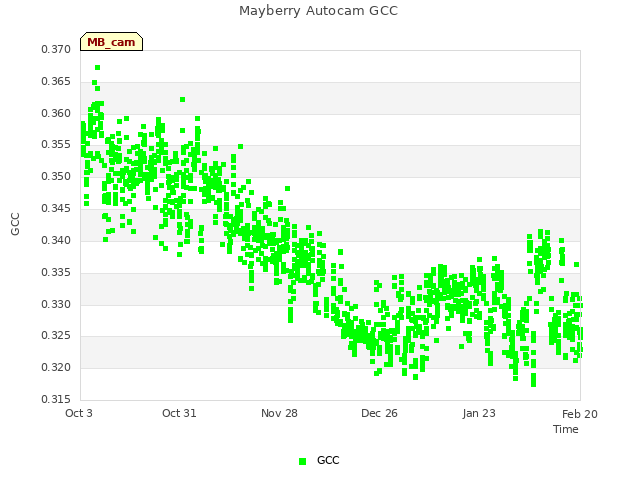Select the chart title Mayberry Autocam GCC
The width and height of the screenshot is (640, 480).
point(318,11)
